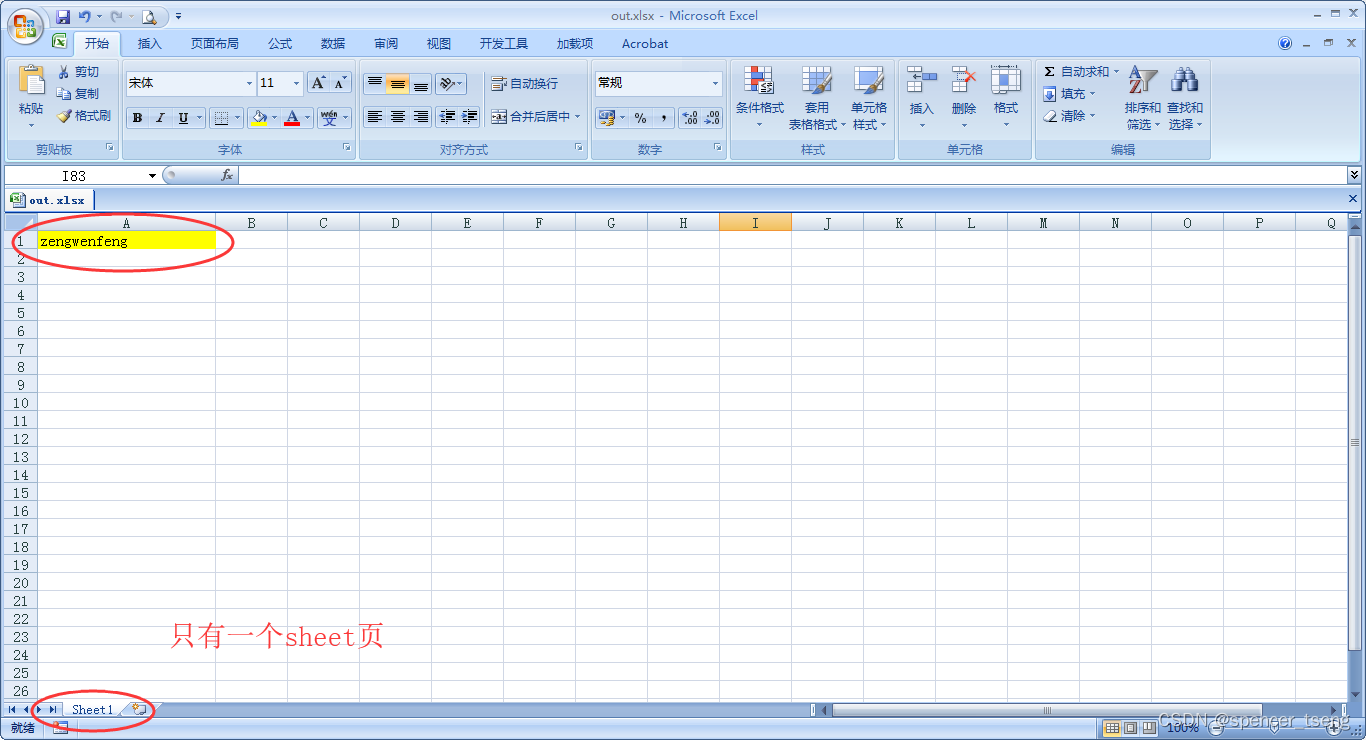Cut selection with 剪切

78,72
